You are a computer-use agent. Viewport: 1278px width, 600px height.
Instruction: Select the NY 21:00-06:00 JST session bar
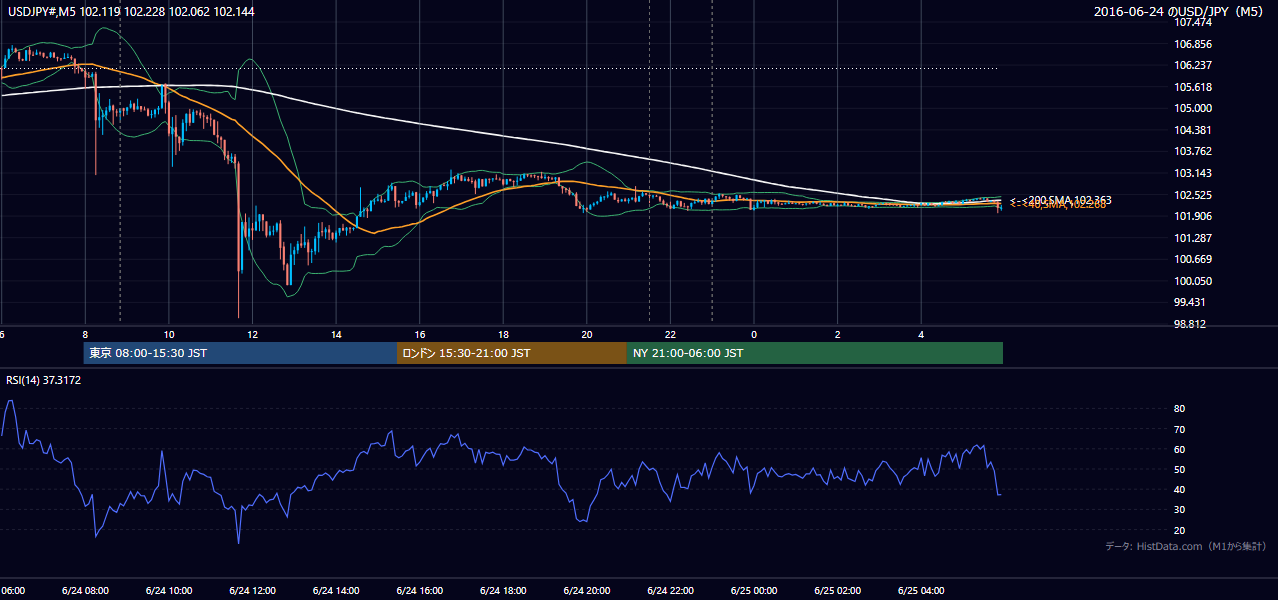pos(815,353)
